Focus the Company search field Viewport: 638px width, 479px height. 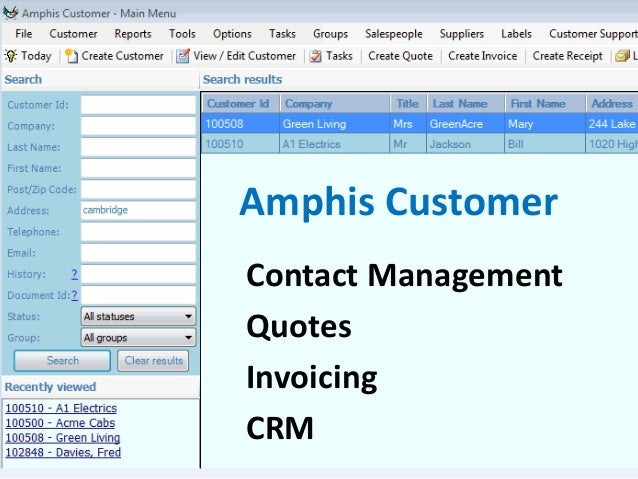pyautogui.click(x=138, y=126)
